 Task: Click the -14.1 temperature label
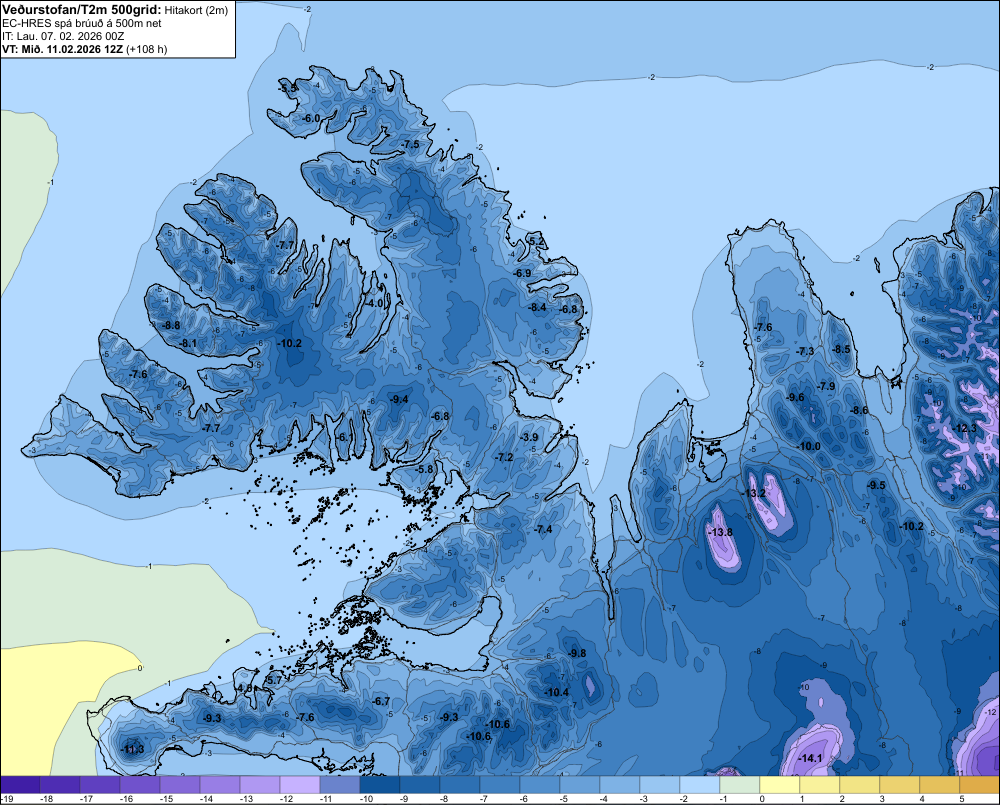pos(810,758)
